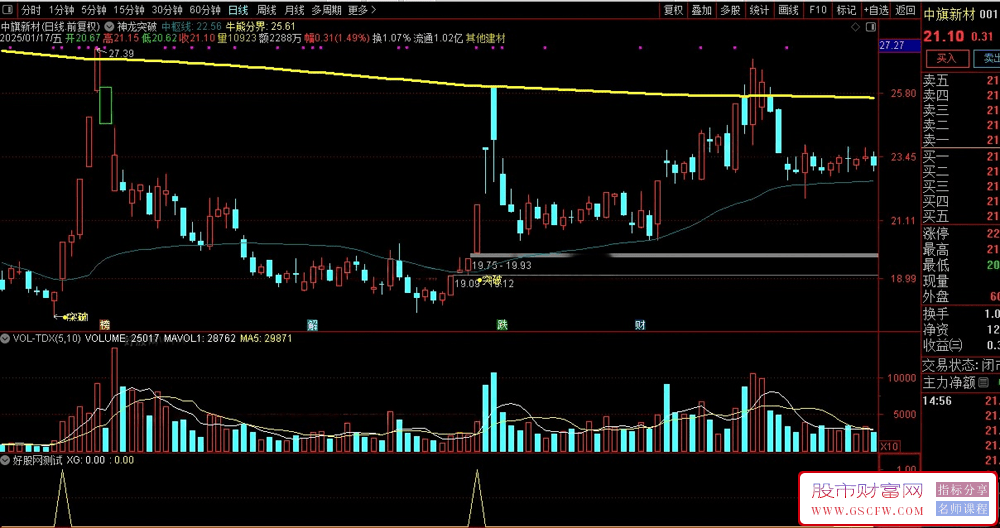Viewport: 1000px width, 528px height.
Task: Click the 收益(三) earnings row
Action: click(x=961, y=346)
